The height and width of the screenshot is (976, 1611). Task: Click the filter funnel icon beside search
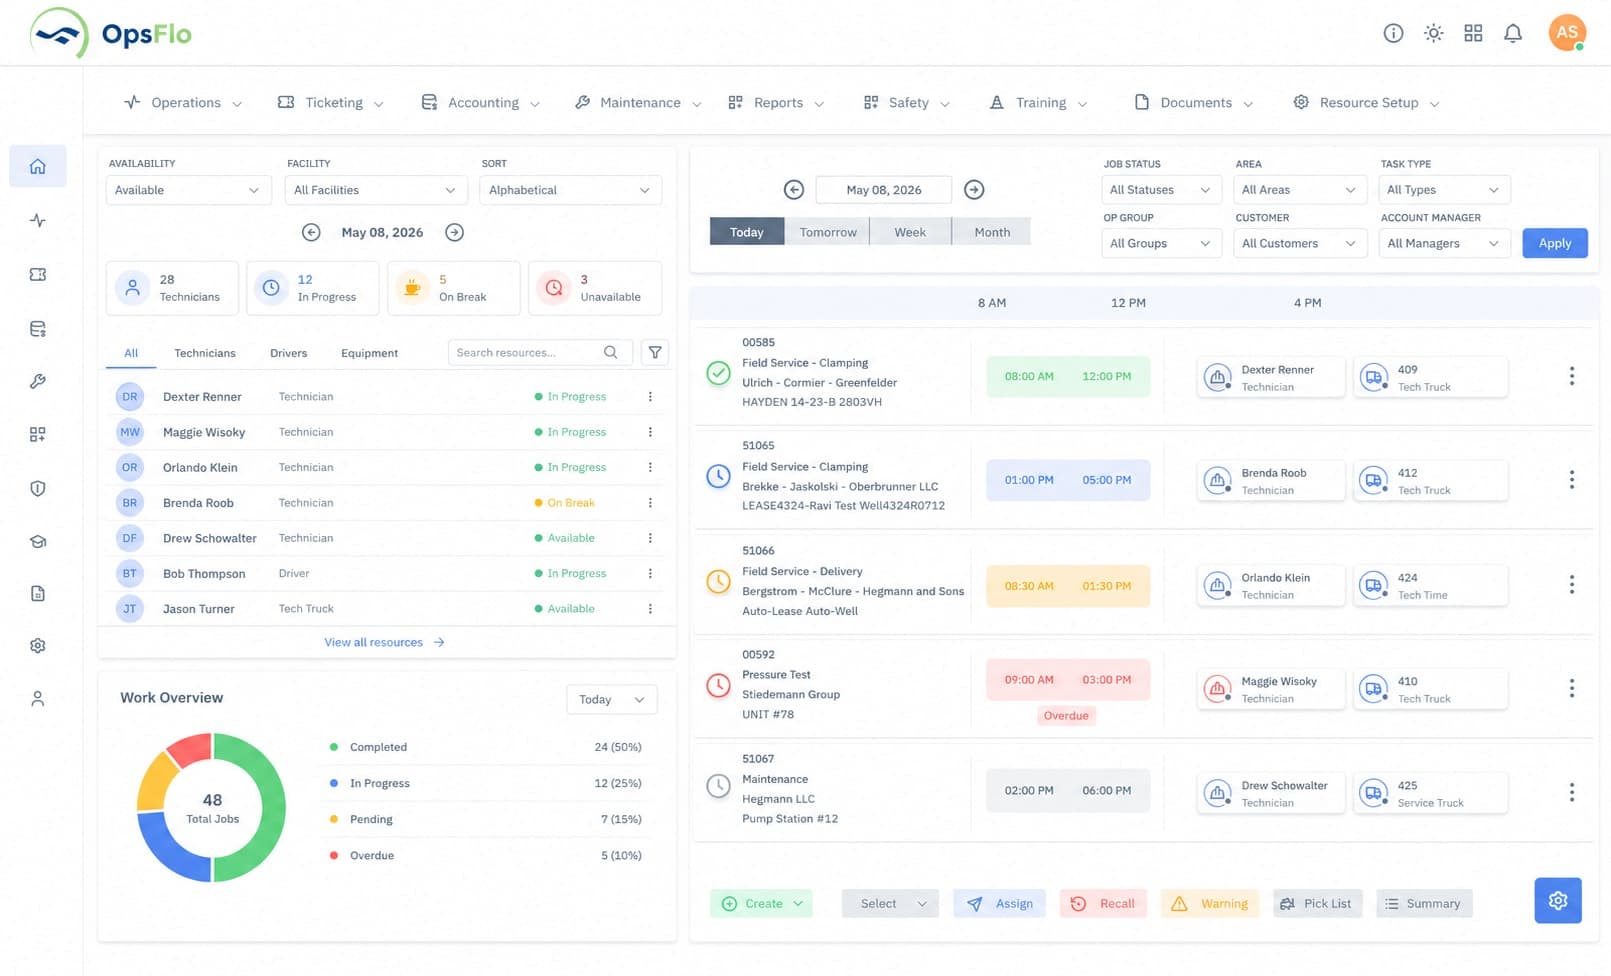coord(655,352)
